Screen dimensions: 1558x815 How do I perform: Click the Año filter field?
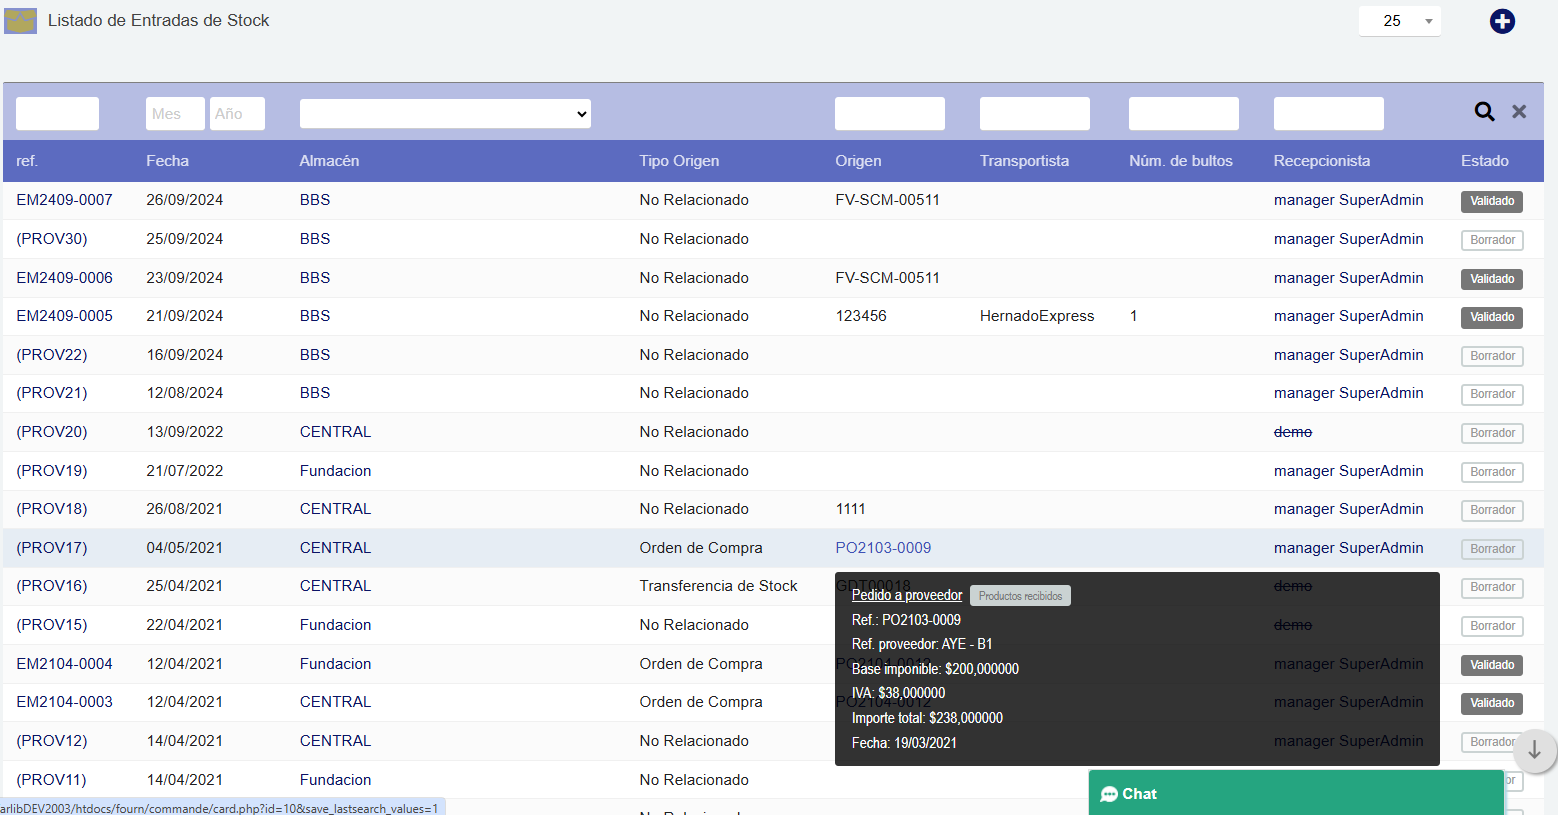click(237, 114)
